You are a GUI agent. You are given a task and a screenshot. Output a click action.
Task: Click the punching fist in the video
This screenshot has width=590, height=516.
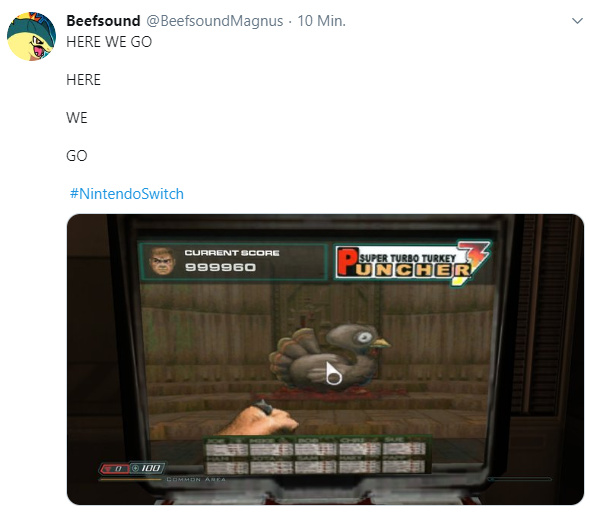click(265, 419)
